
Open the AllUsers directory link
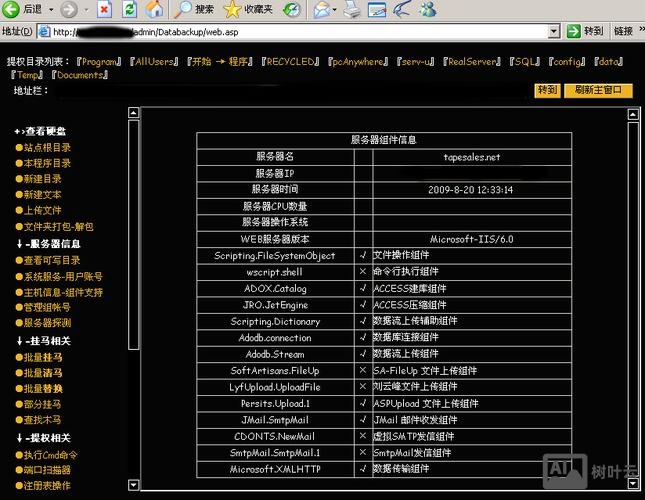[154, 62]
